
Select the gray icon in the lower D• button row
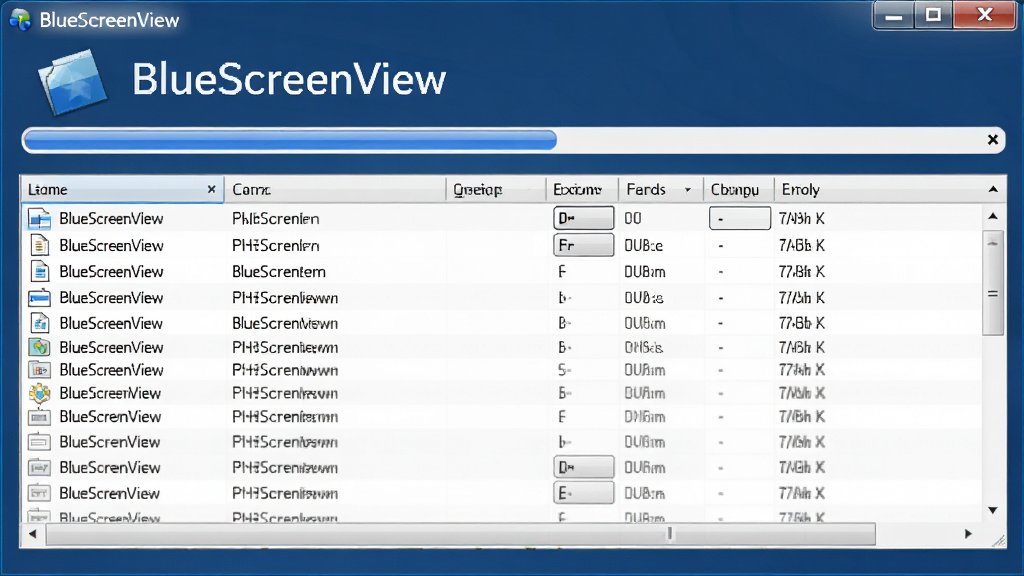point(39,468)
